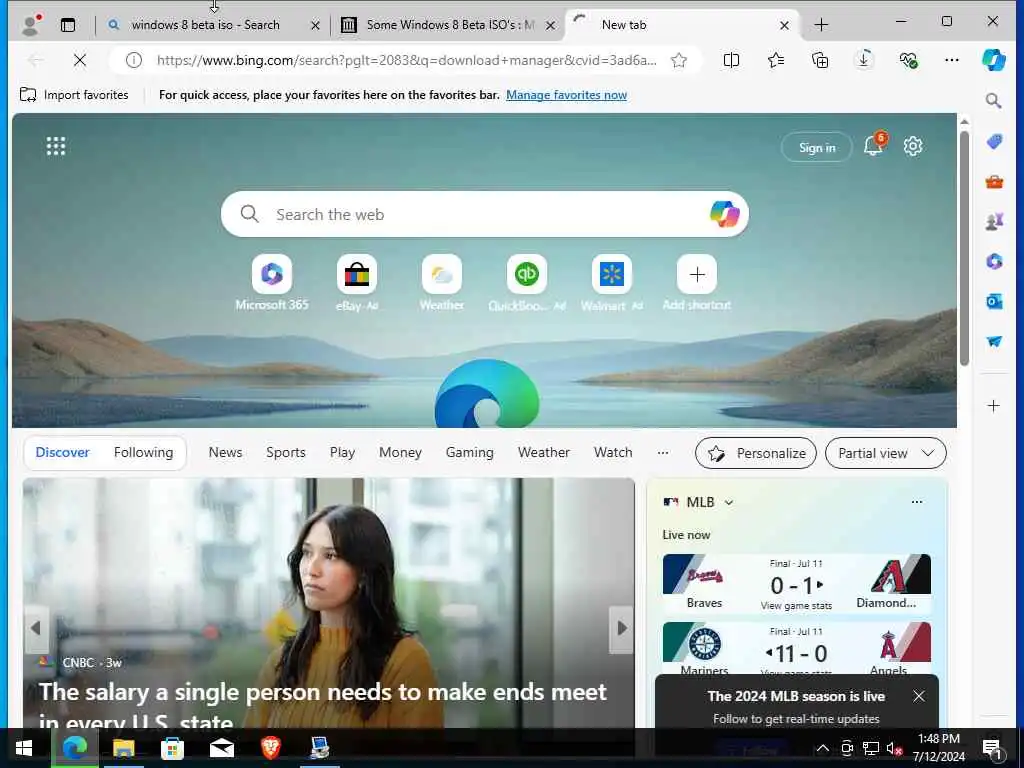Open the Money category
The image size is (1024, 768).
click(400, 452)
